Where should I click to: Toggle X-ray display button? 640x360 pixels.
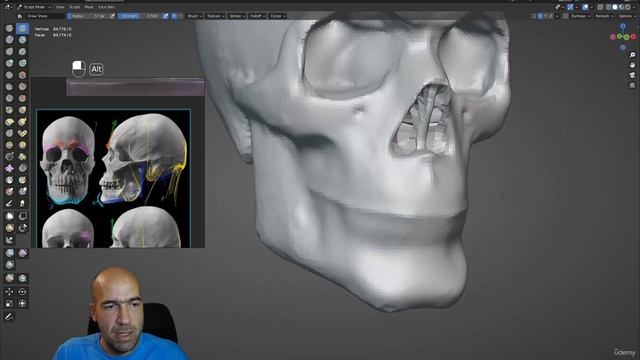tap(600, 7)
